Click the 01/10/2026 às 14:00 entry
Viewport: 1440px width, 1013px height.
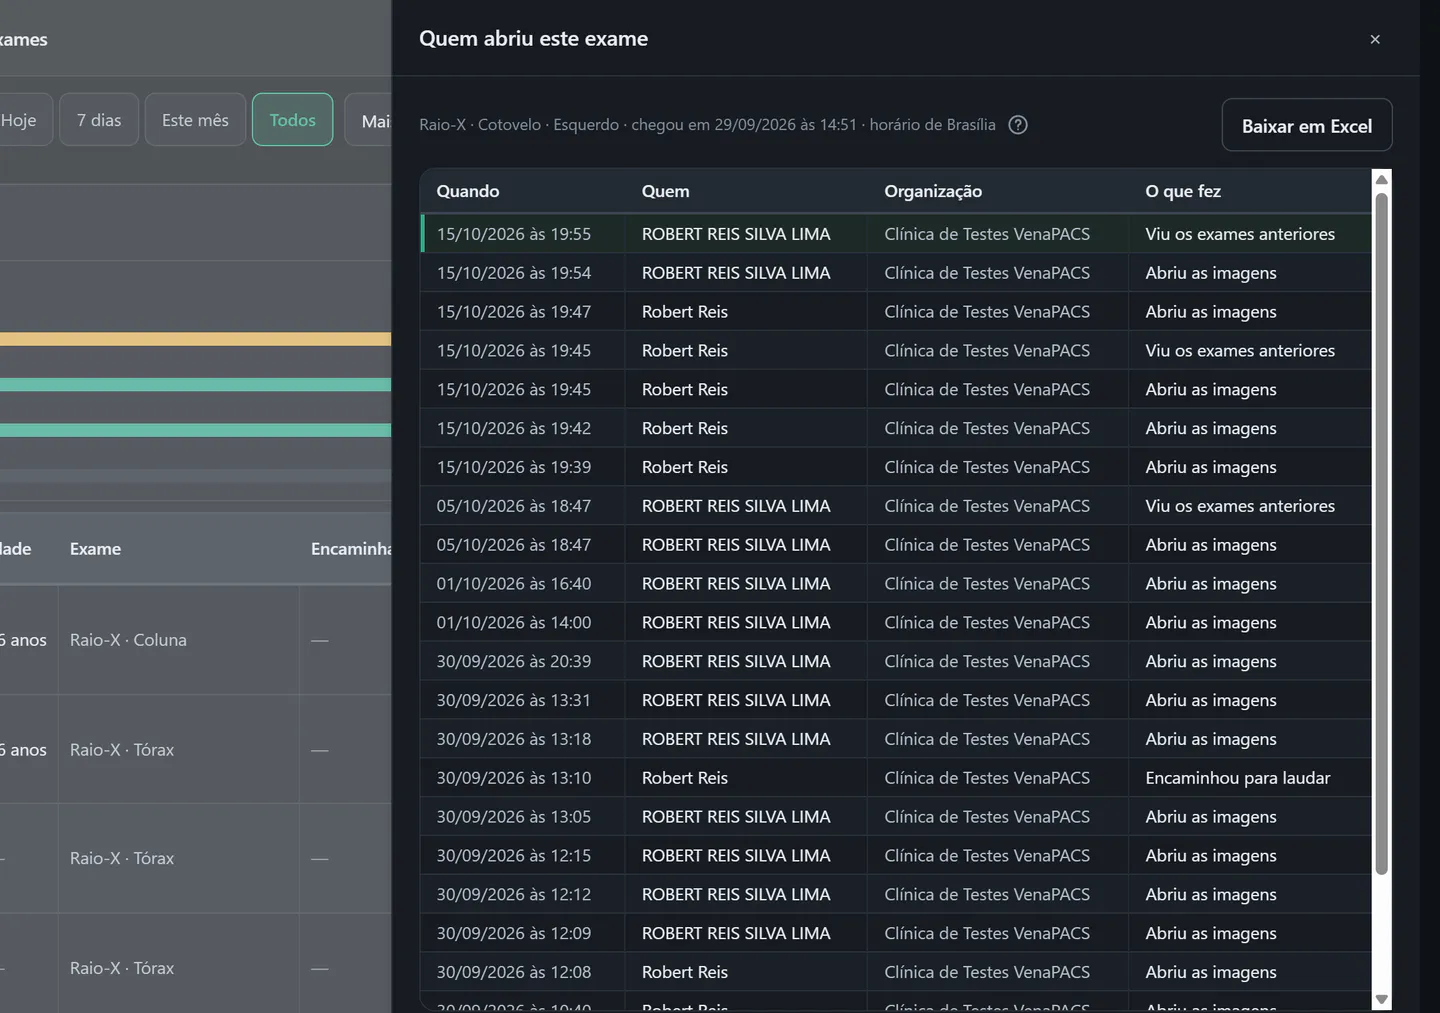click(x=896, y=623)
